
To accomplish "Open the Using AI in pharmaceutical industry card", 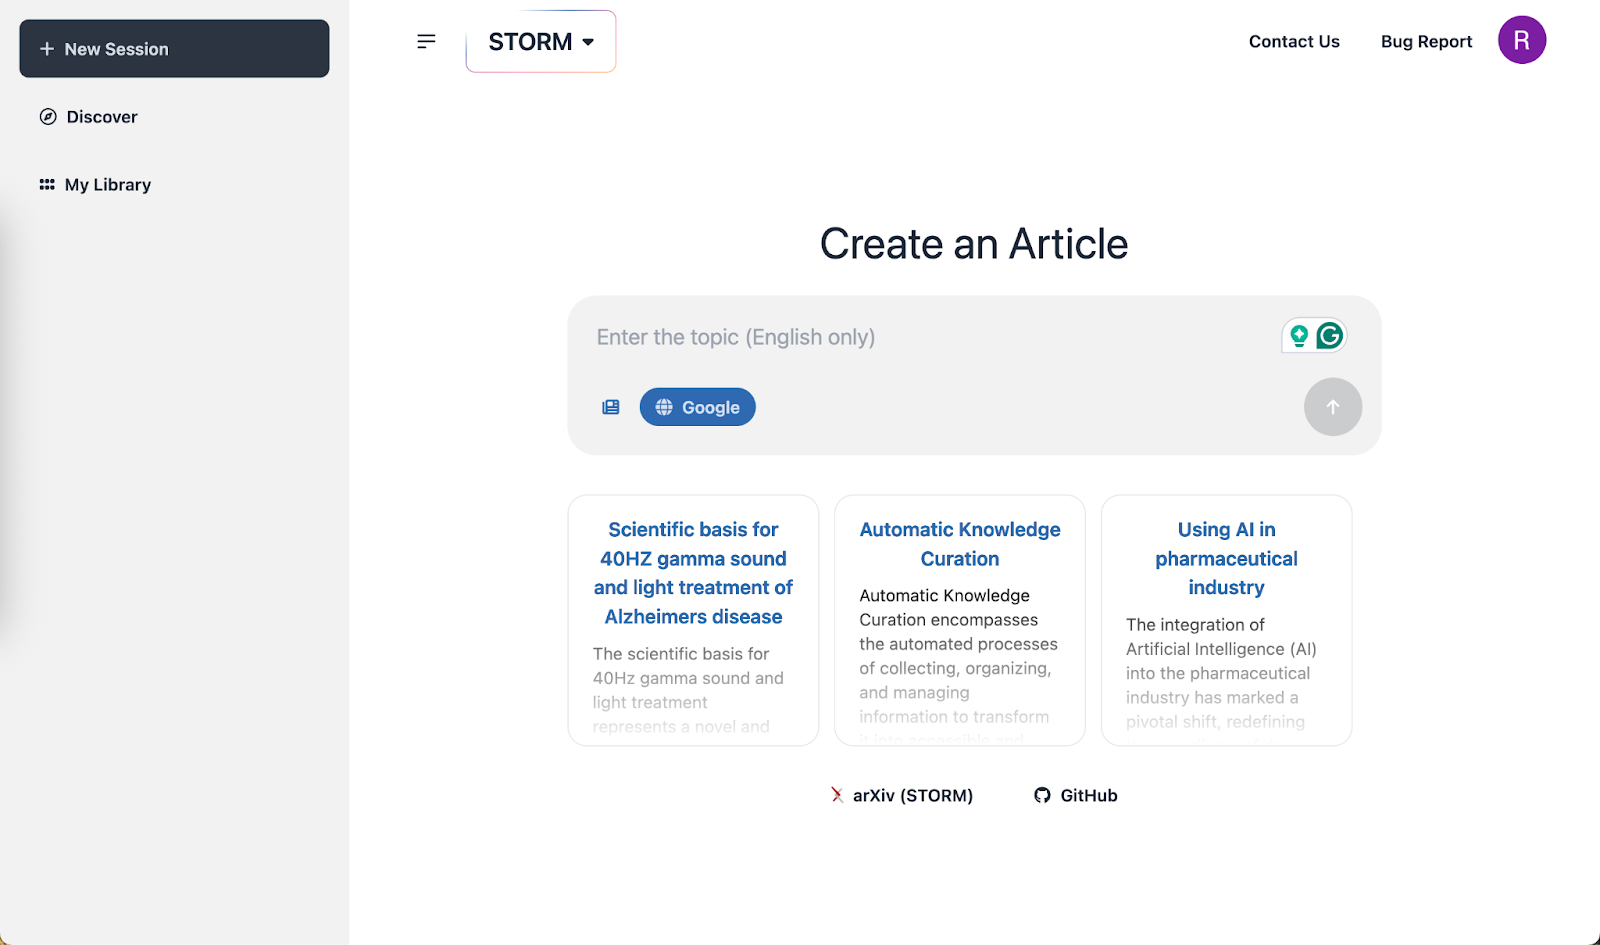I will pyautogui.click(x=1227, y=621).
